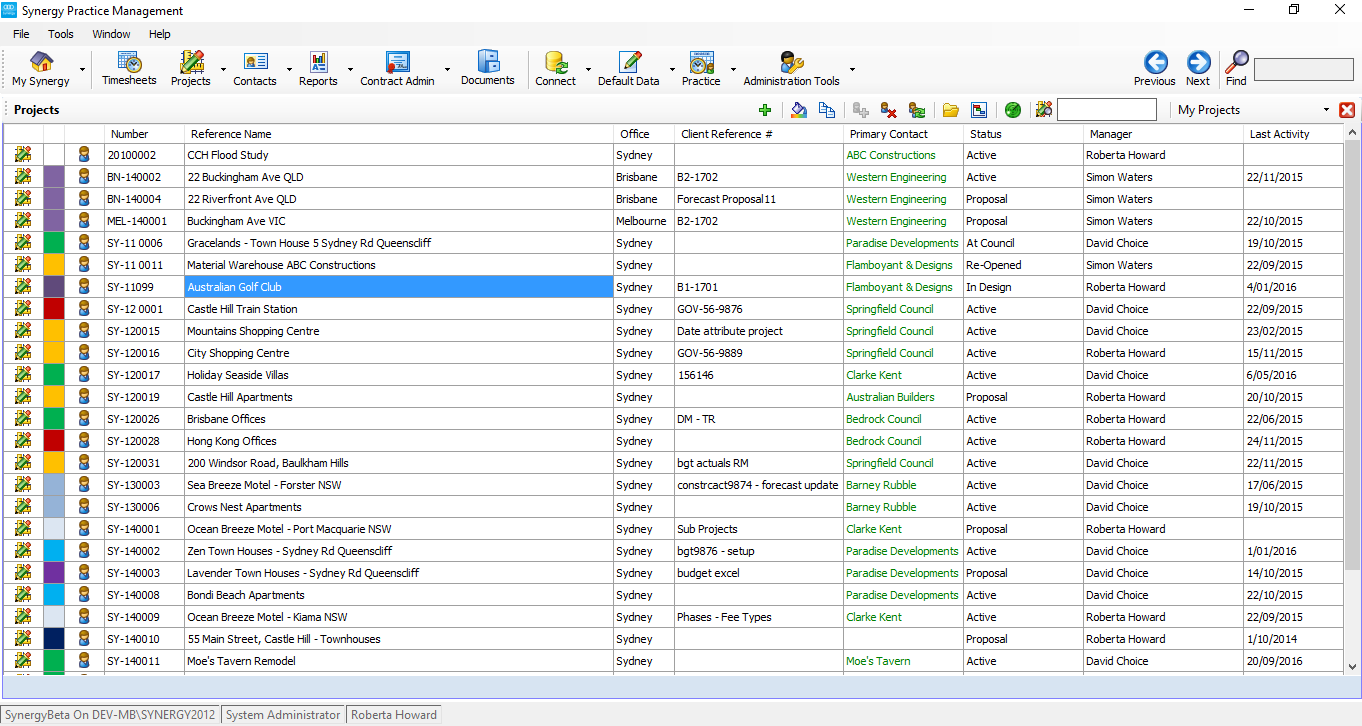This screenshot has width=1362, height=726.
Task: Open Administration Tools
Action: pyautogui.click(x=789, y=68)
